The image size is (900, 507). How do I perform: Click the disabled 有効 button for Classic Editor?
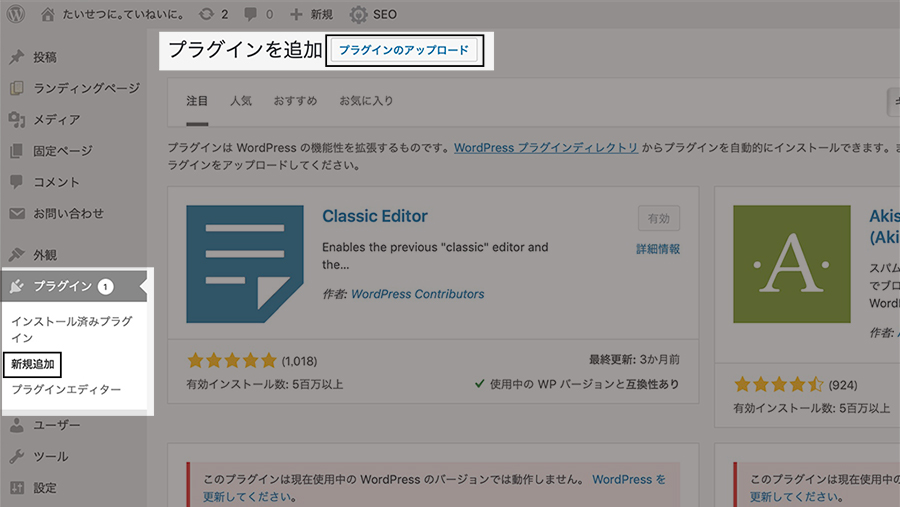(x=659, y=218)
